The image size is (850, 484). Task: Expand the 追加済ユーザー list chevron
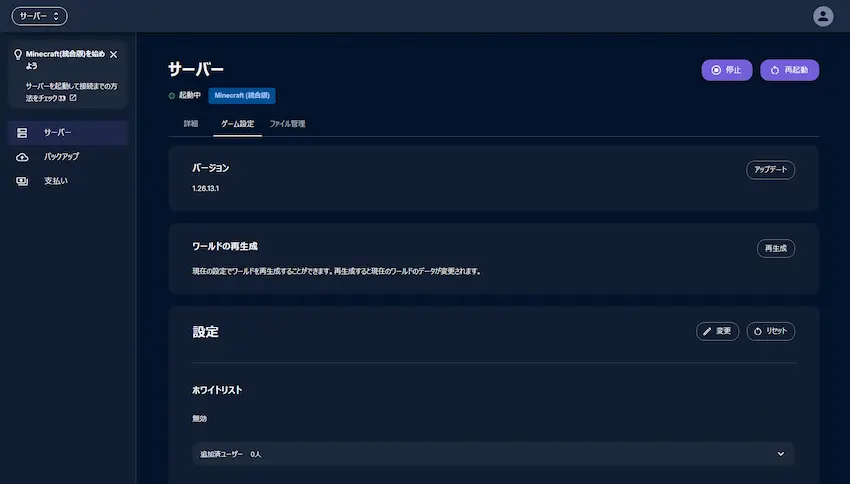point(781,454)
